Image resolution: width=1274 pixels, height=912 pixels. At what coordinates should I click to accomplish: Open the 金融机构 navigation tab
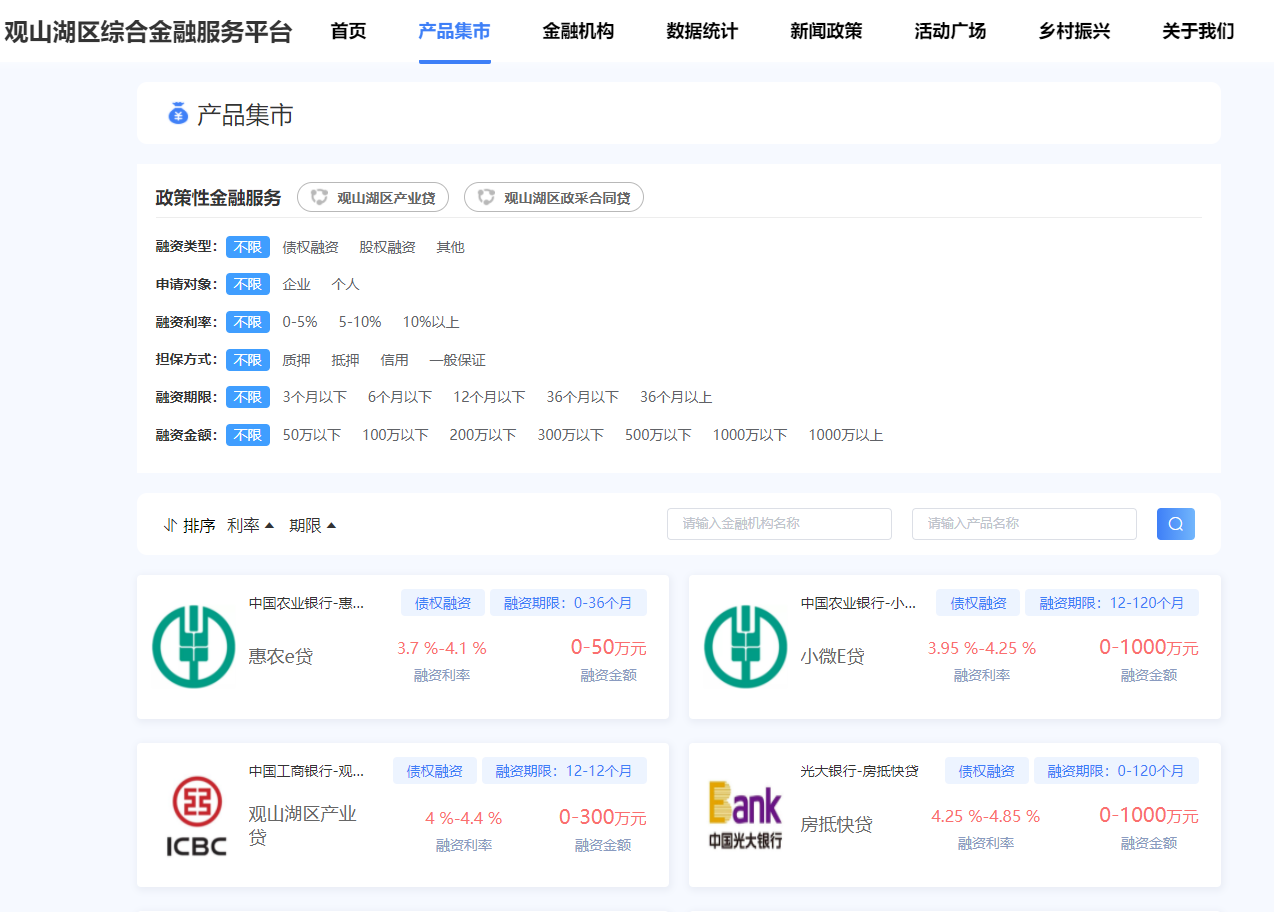tap(578, 31)
